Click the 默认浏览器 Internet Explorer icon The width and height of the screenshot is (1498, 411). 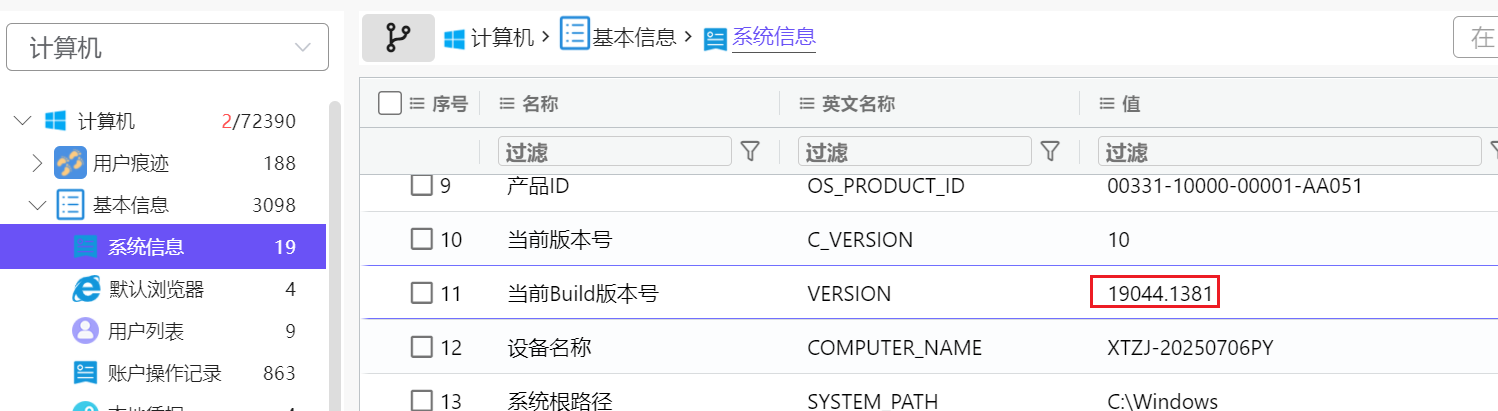pos(86,290)
